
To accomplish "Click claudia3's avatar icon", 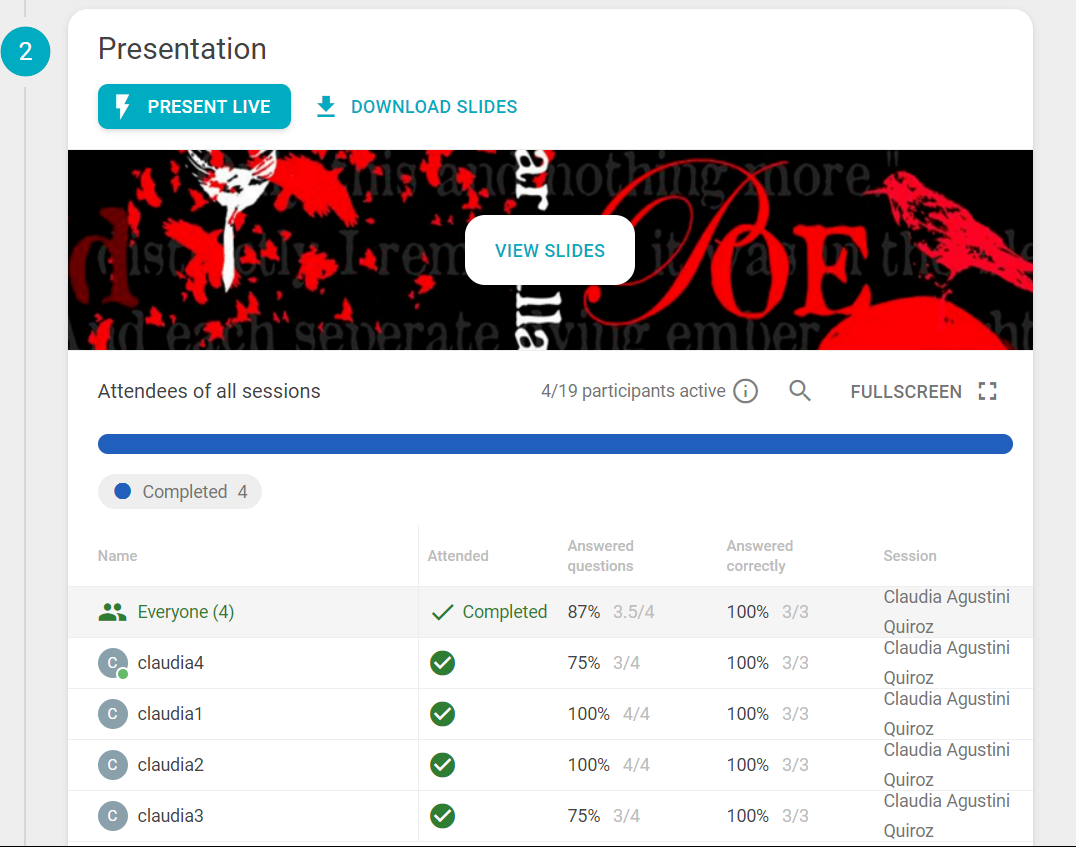I will click(113, 815).
